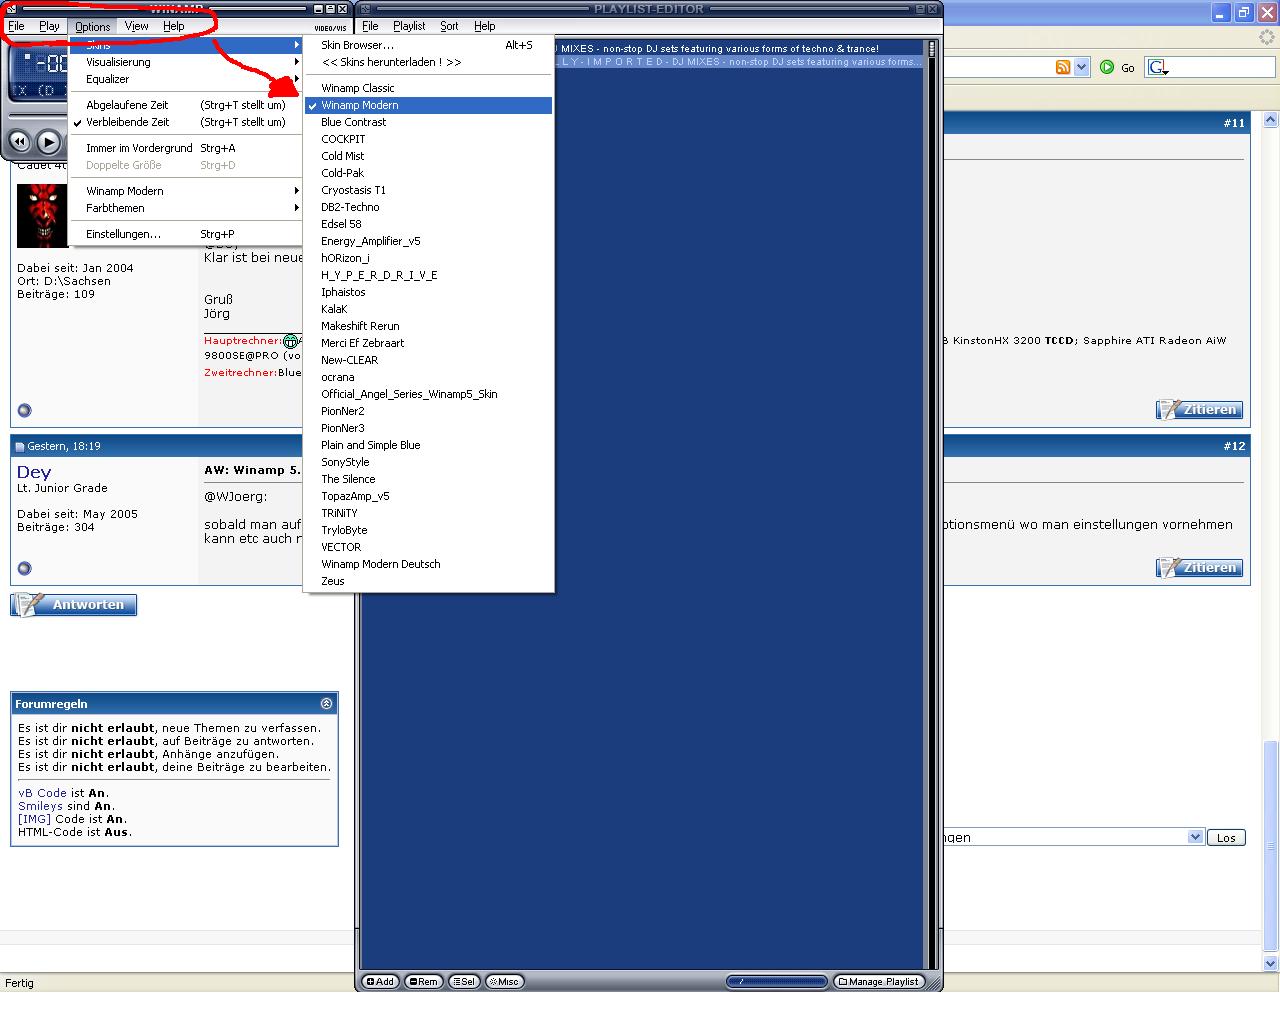The height and width of the screenshot is (1024, 1280).
Task: Select Abgelaufene Zeit option
Action: (186, 105)
